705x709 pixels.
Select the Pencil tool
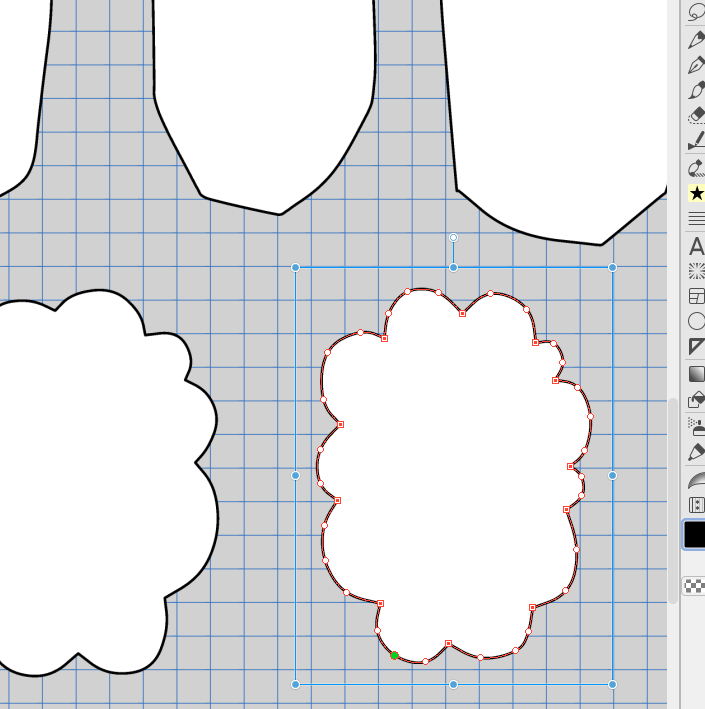(696, 39)
